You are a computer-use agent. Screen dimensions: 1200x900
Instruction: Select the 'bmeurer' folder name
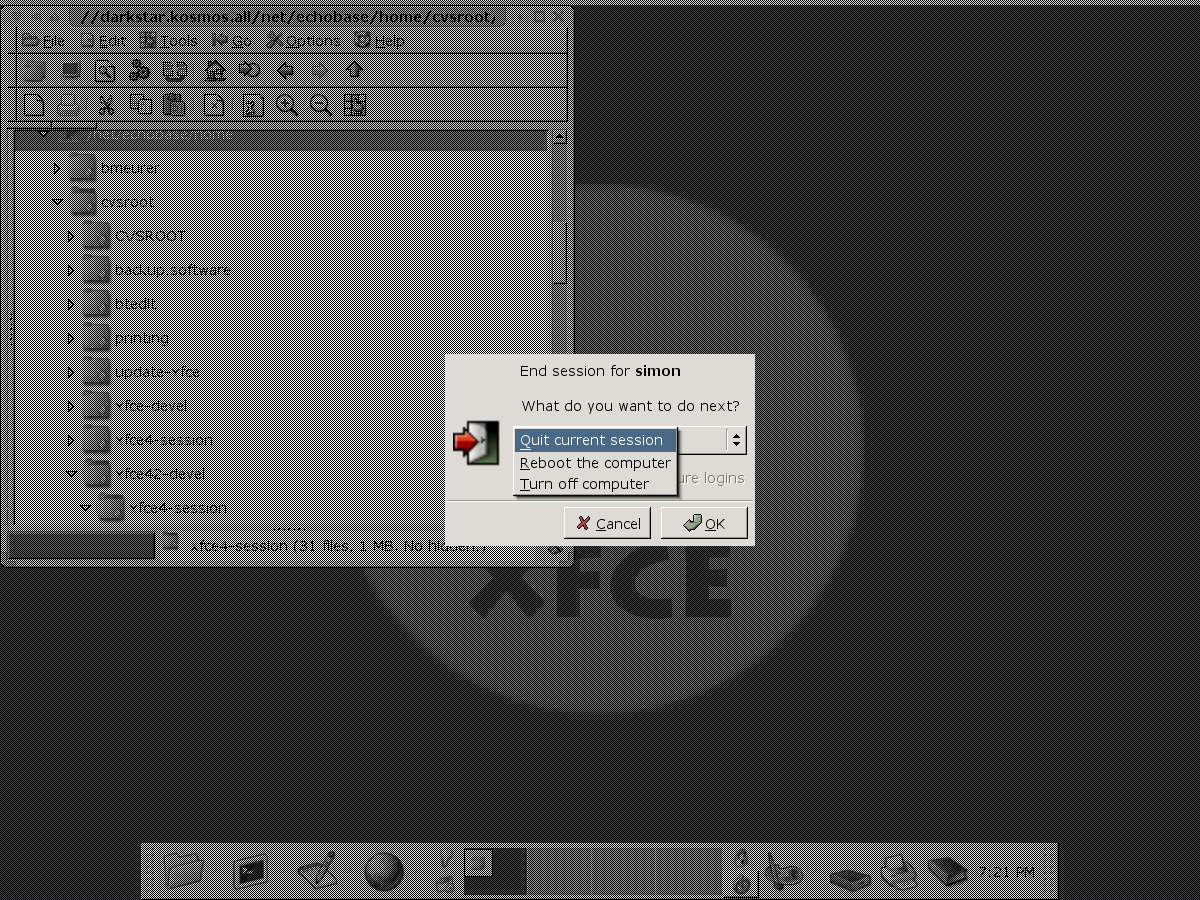[130, 169]
